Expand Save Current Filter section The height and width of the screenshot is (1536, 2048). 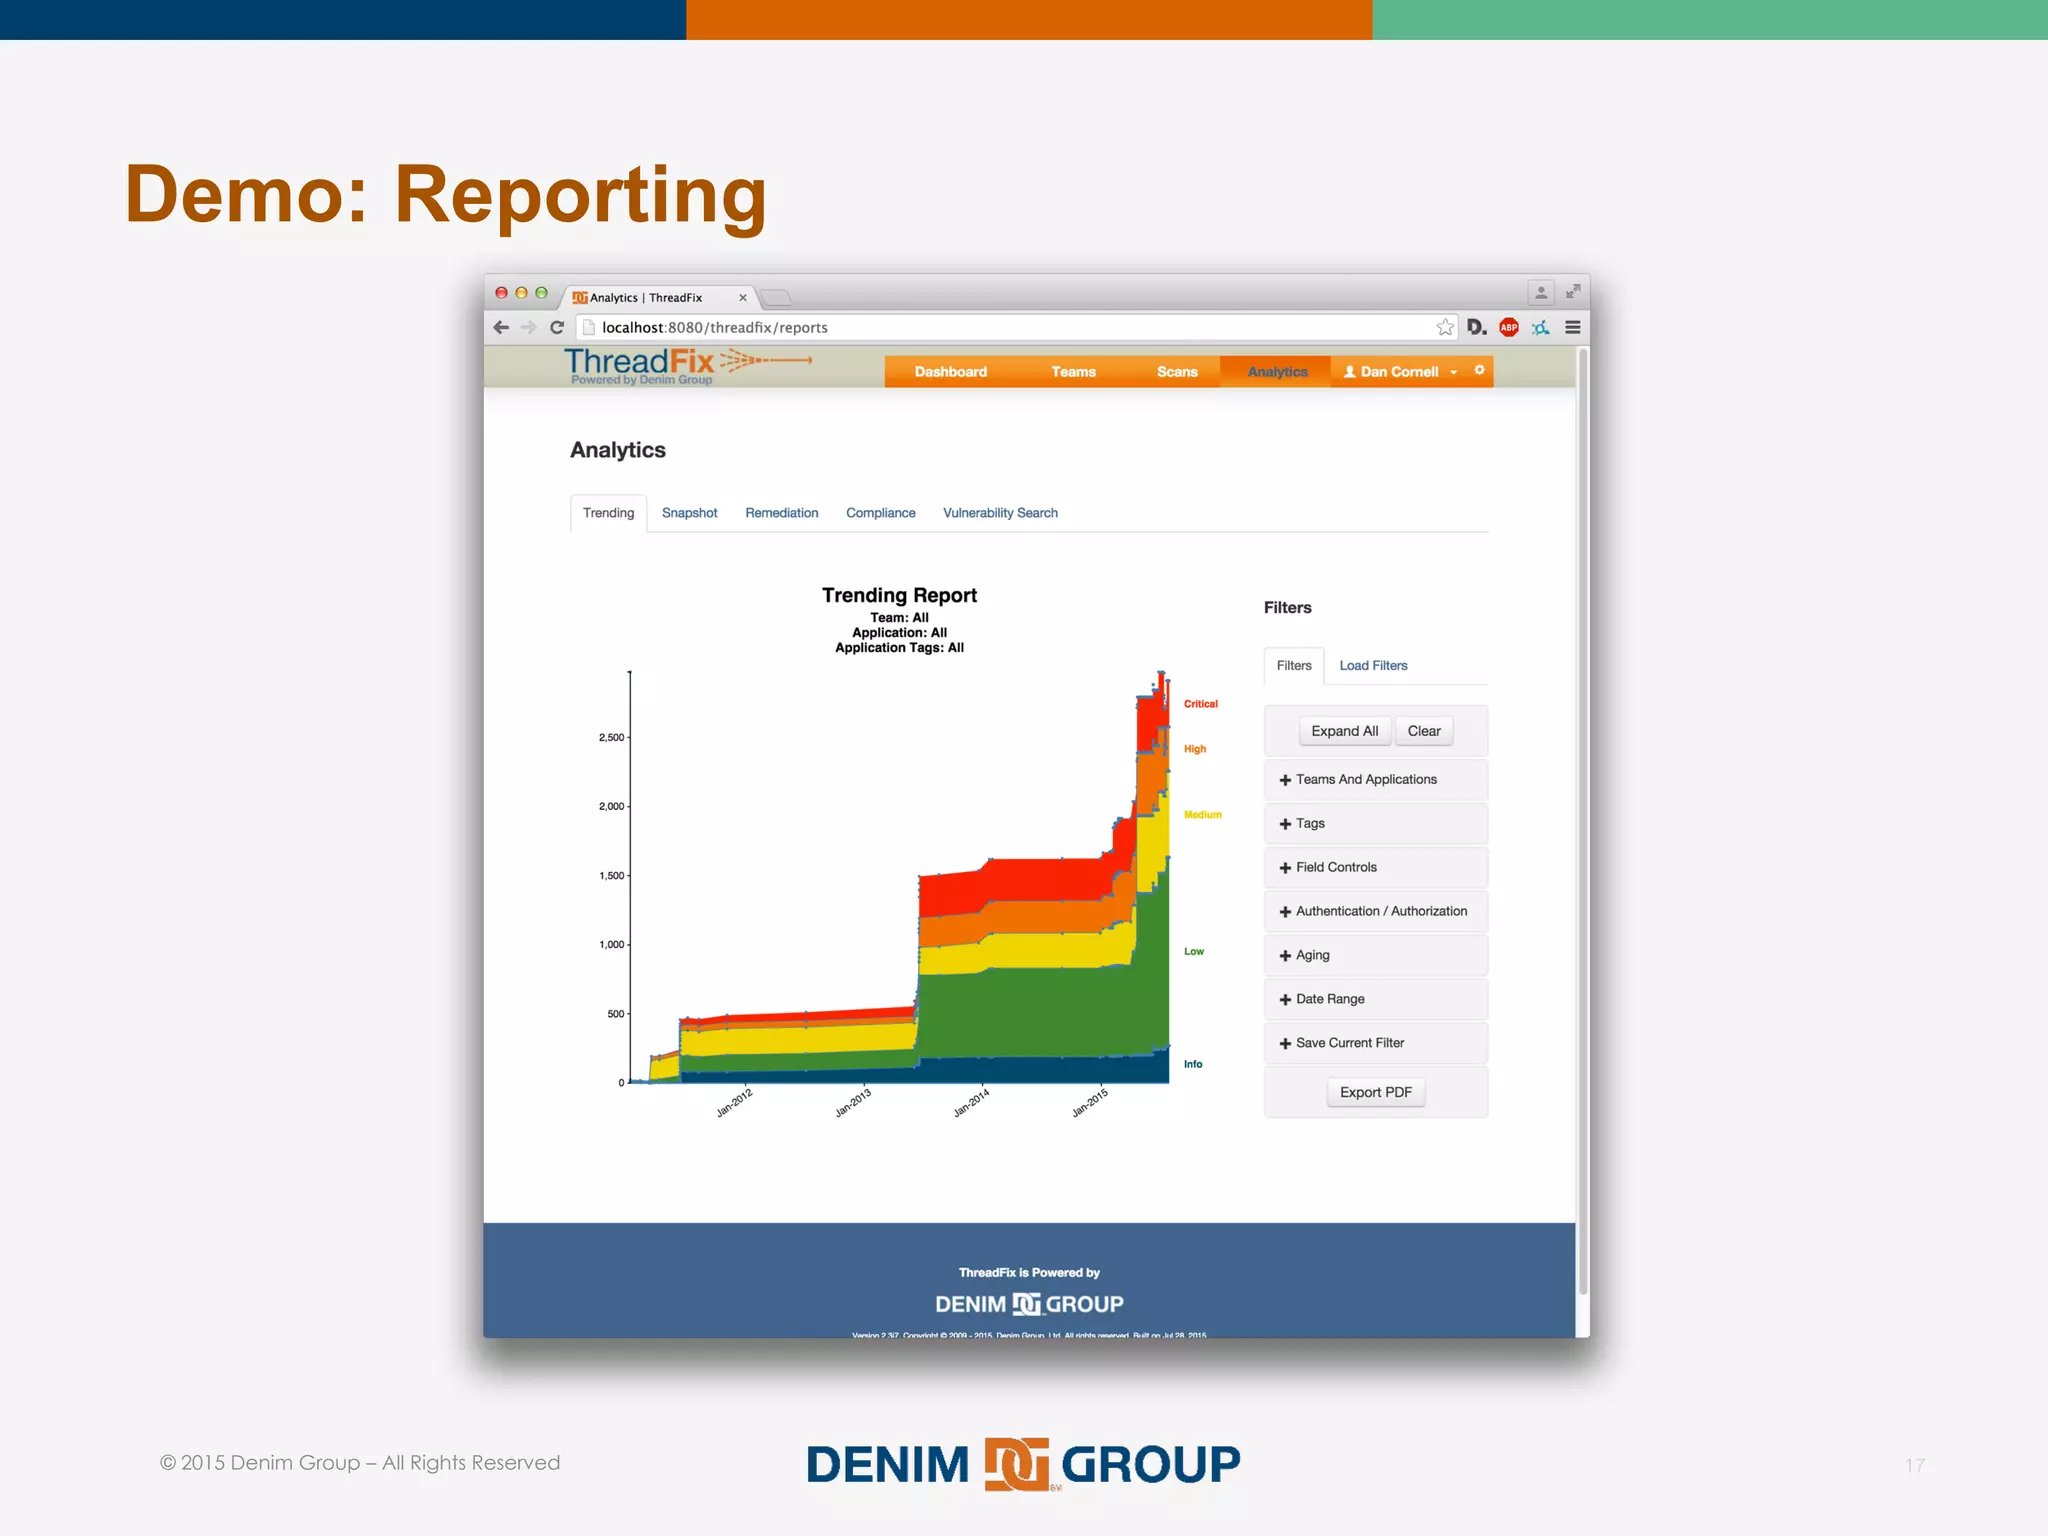tap(1376, 1043)
